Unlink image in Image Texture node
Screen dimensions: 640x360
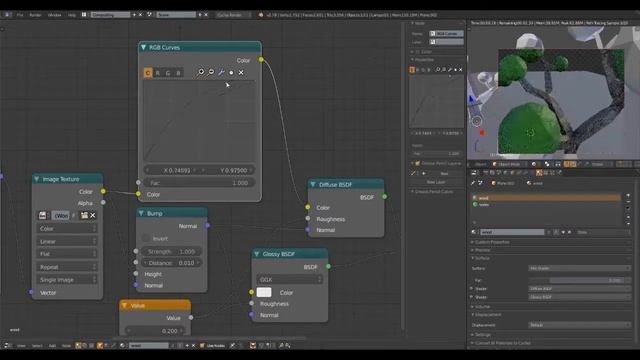93,215
